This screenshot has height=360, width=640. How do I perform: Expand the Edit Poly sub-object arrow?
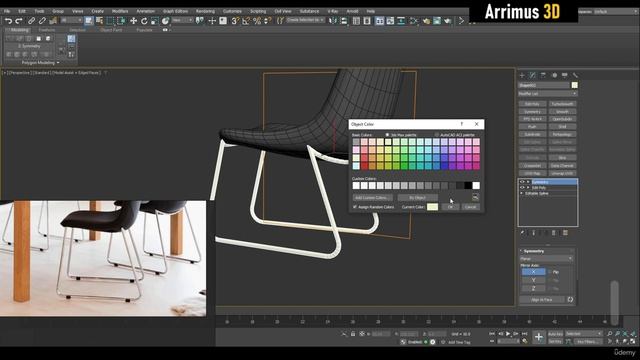click(528, 188)
